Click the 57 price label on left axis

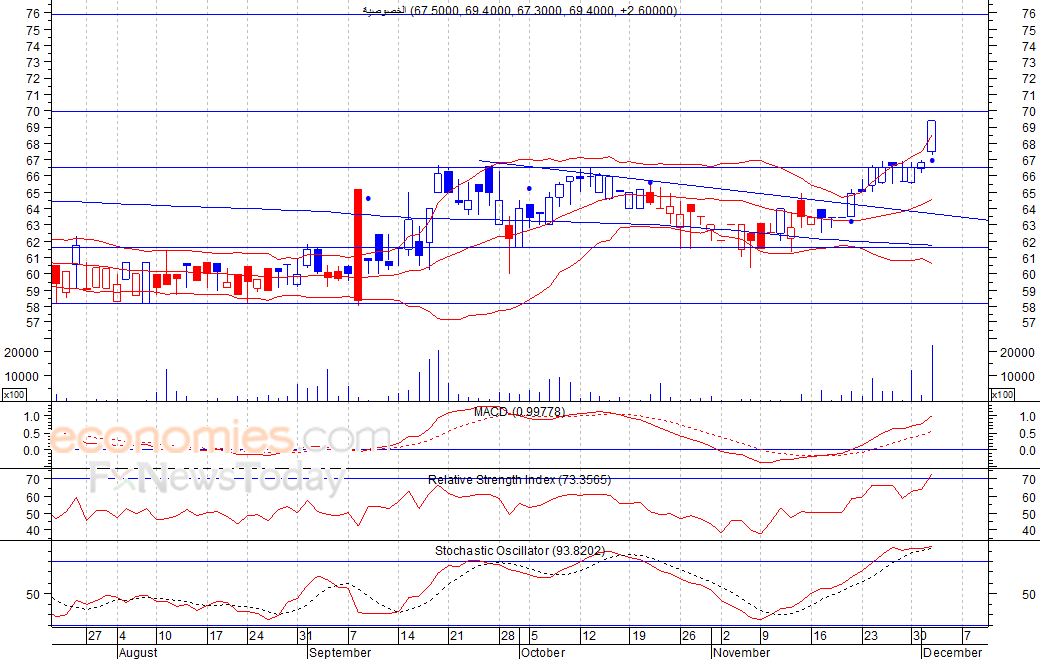[x=33, y=323]
